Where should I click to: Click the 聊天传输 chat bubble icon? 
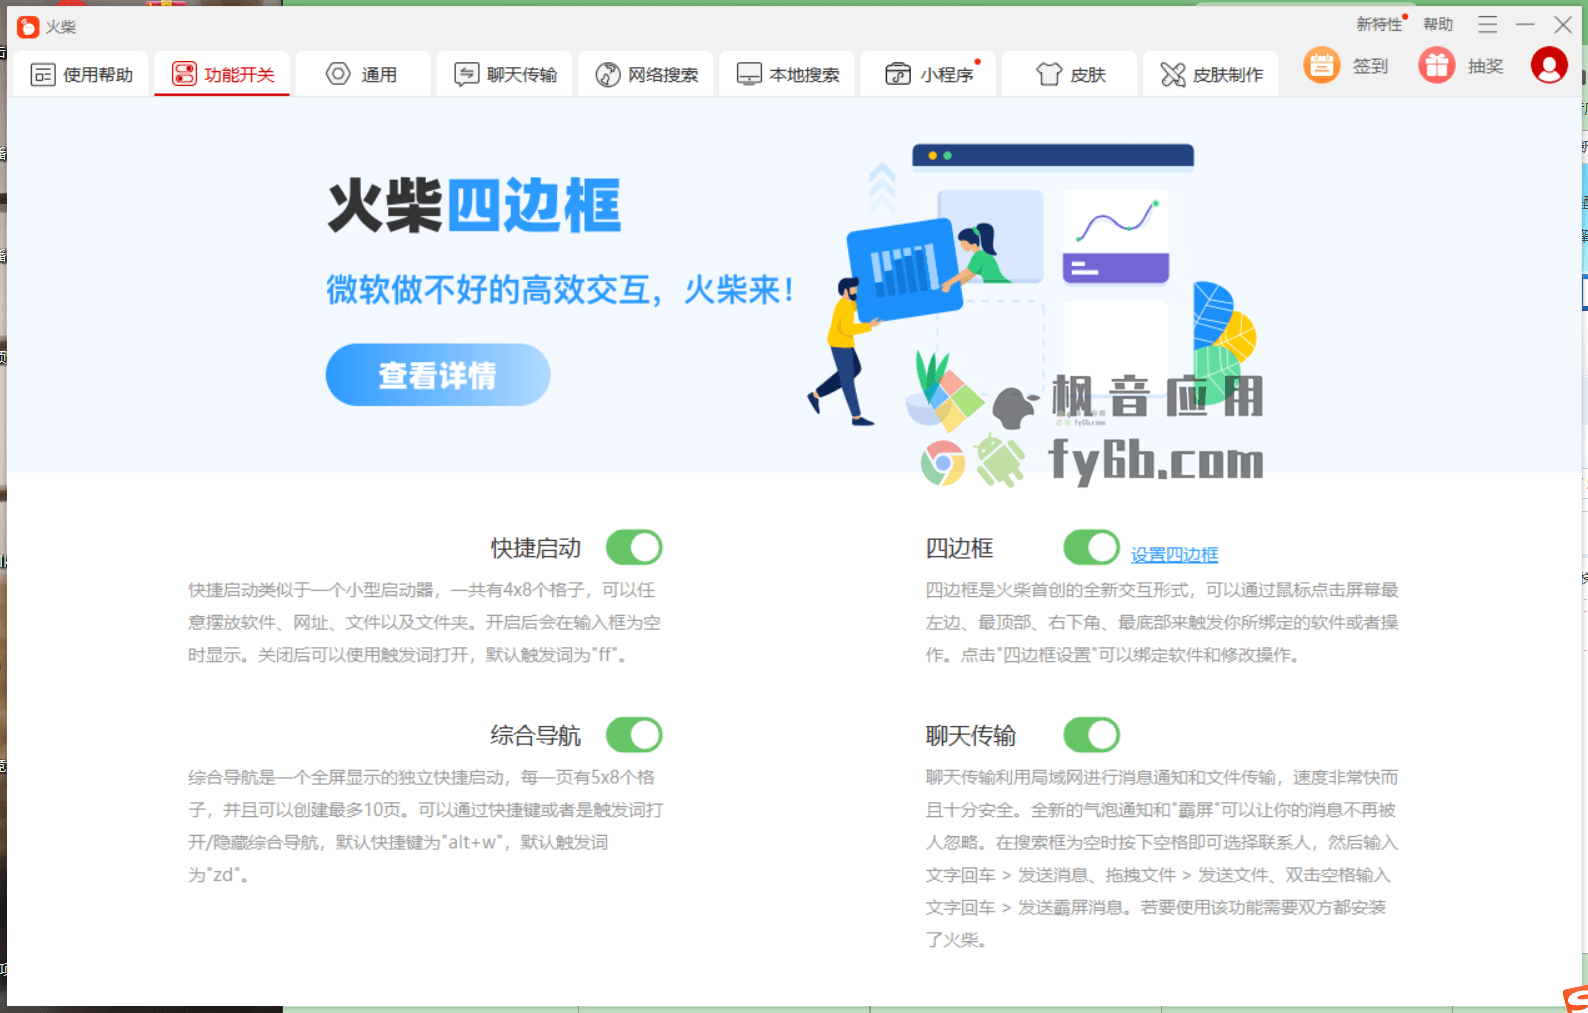coord(467,74)
